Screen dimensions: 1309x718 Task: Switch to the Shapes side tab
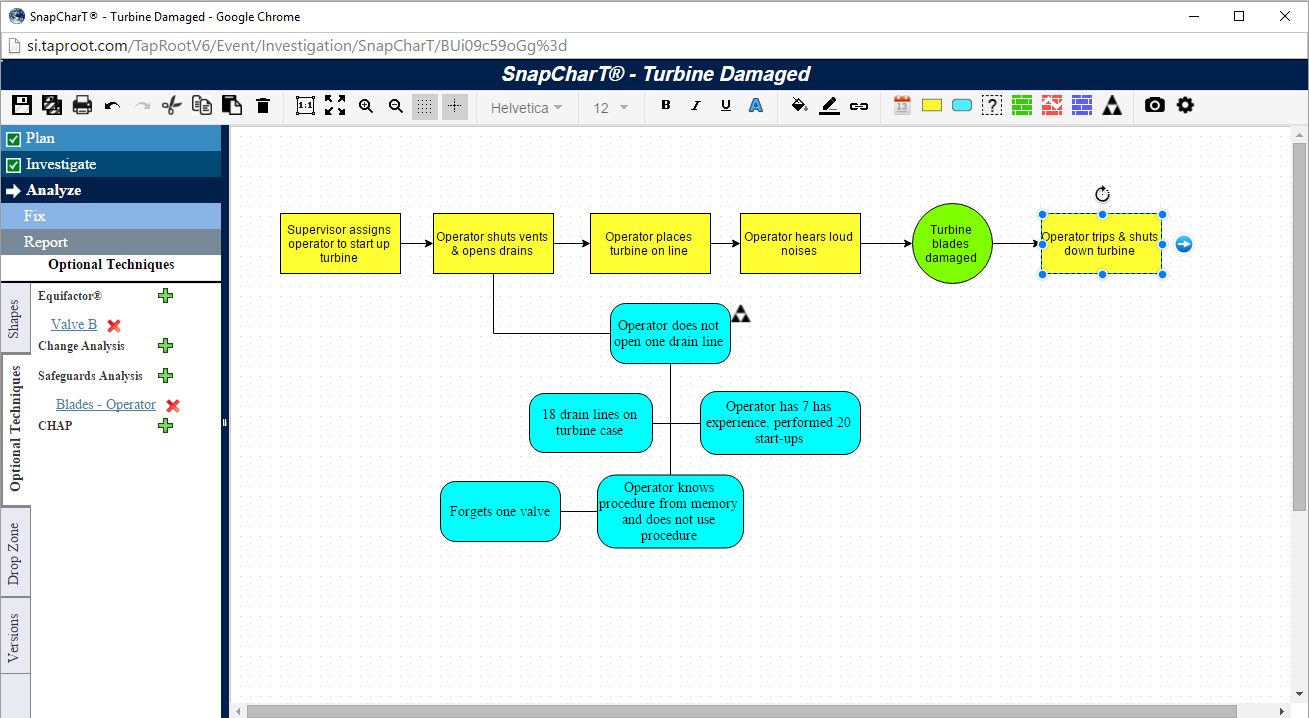click(x=14, y=319)
